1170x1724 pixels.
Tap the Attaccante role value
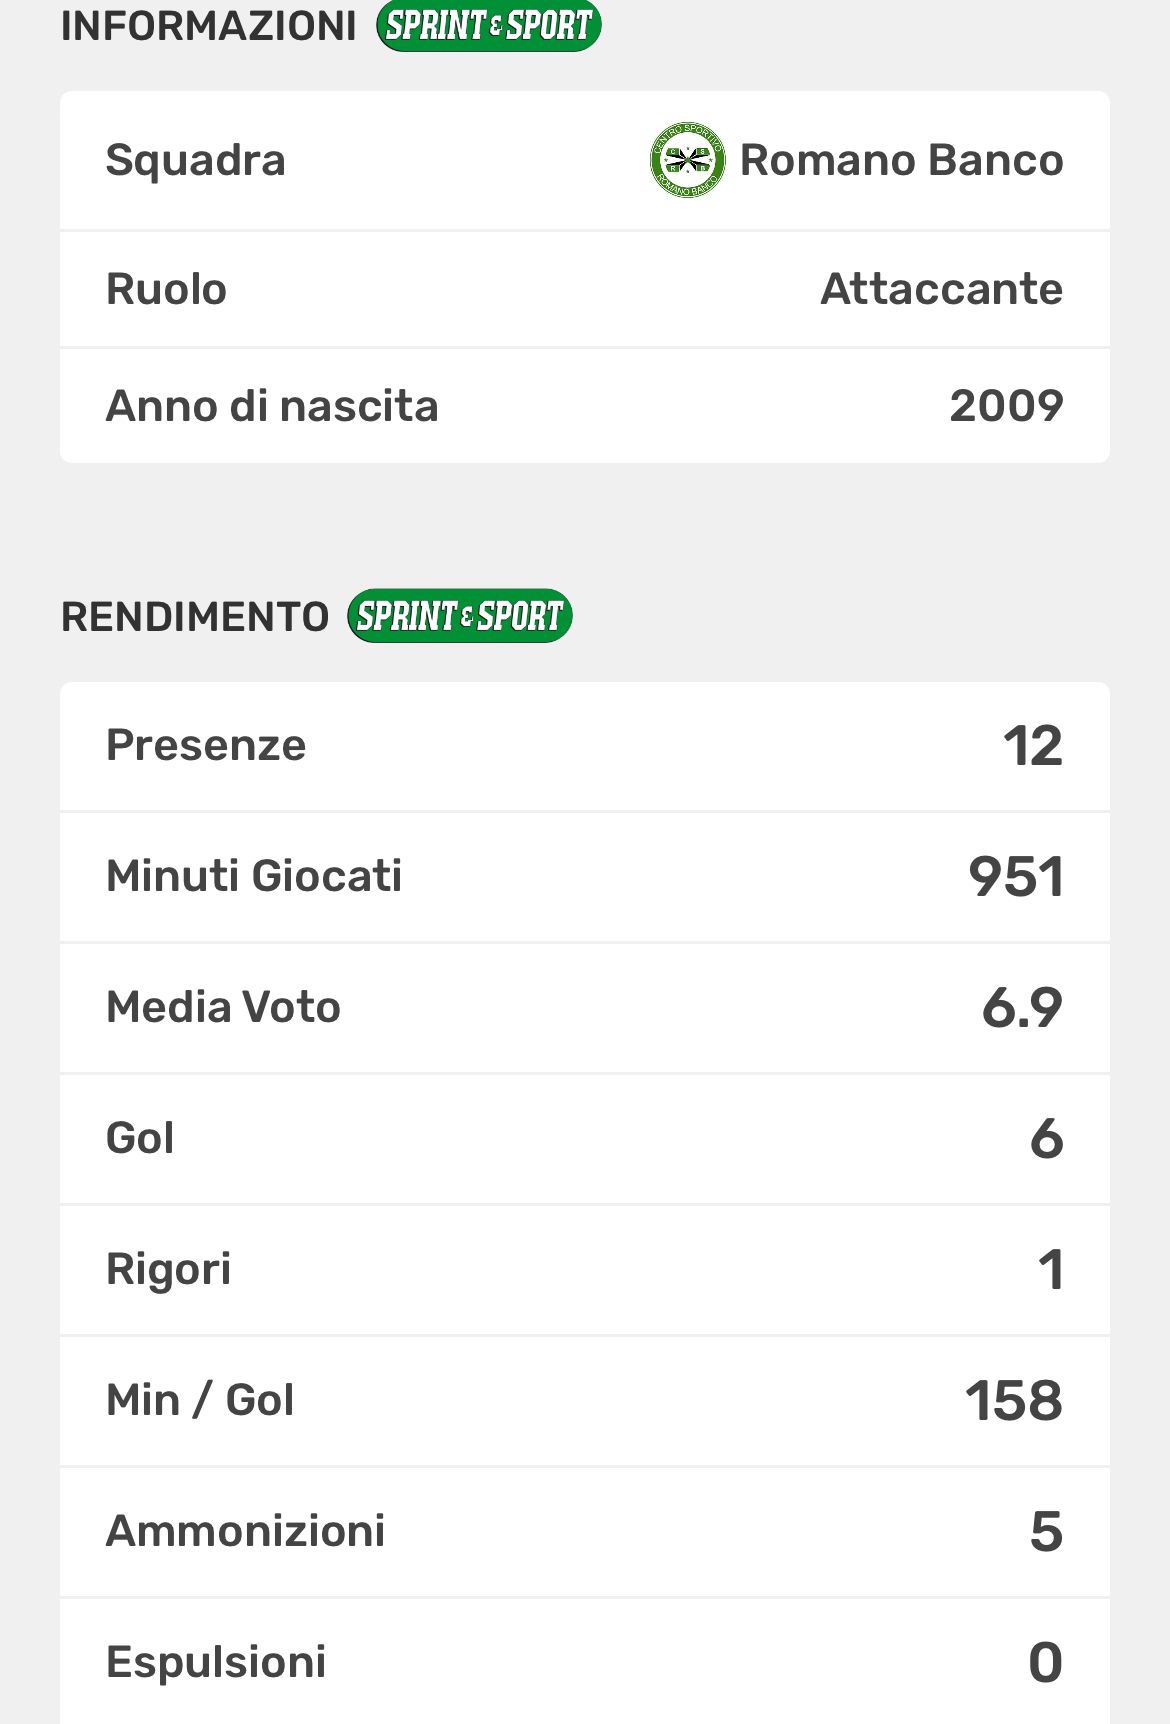tap(941, 289)
